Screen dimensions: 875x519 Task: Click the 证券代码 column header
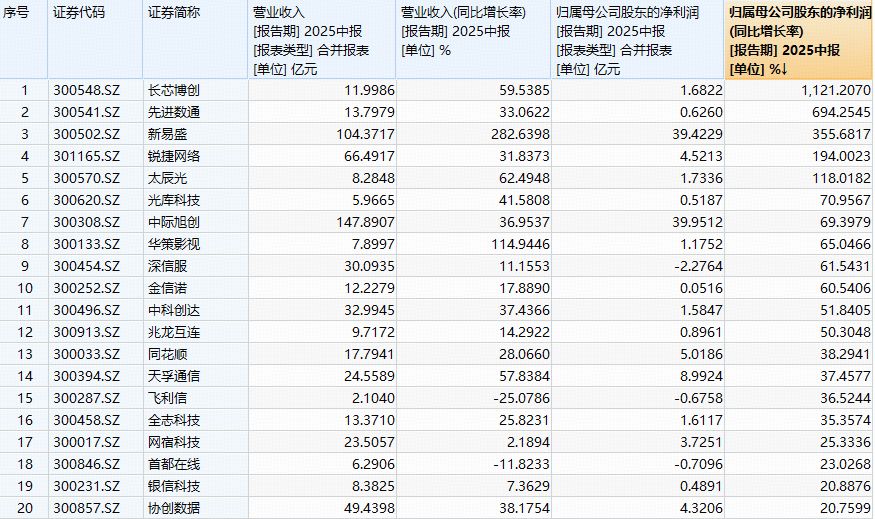point(95,40)
